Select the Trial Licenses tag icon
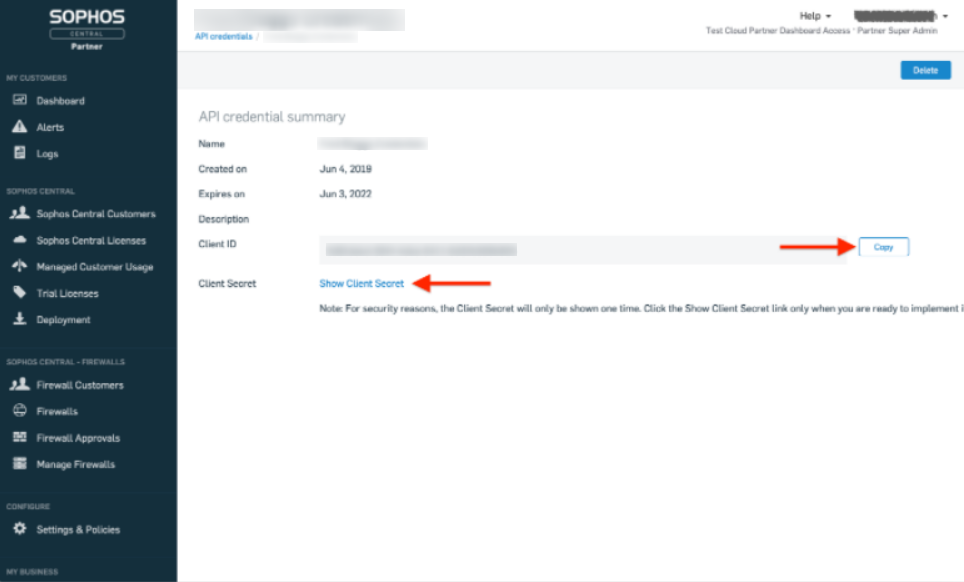 point(18,293)
